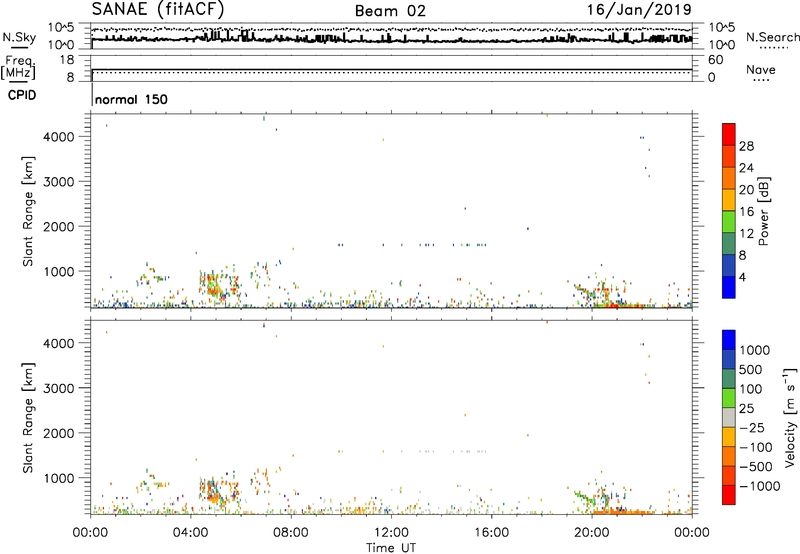This screenshot has width=800, height=554.
Task: Click "3000" range tick in power panel
Action: (59, 182)
